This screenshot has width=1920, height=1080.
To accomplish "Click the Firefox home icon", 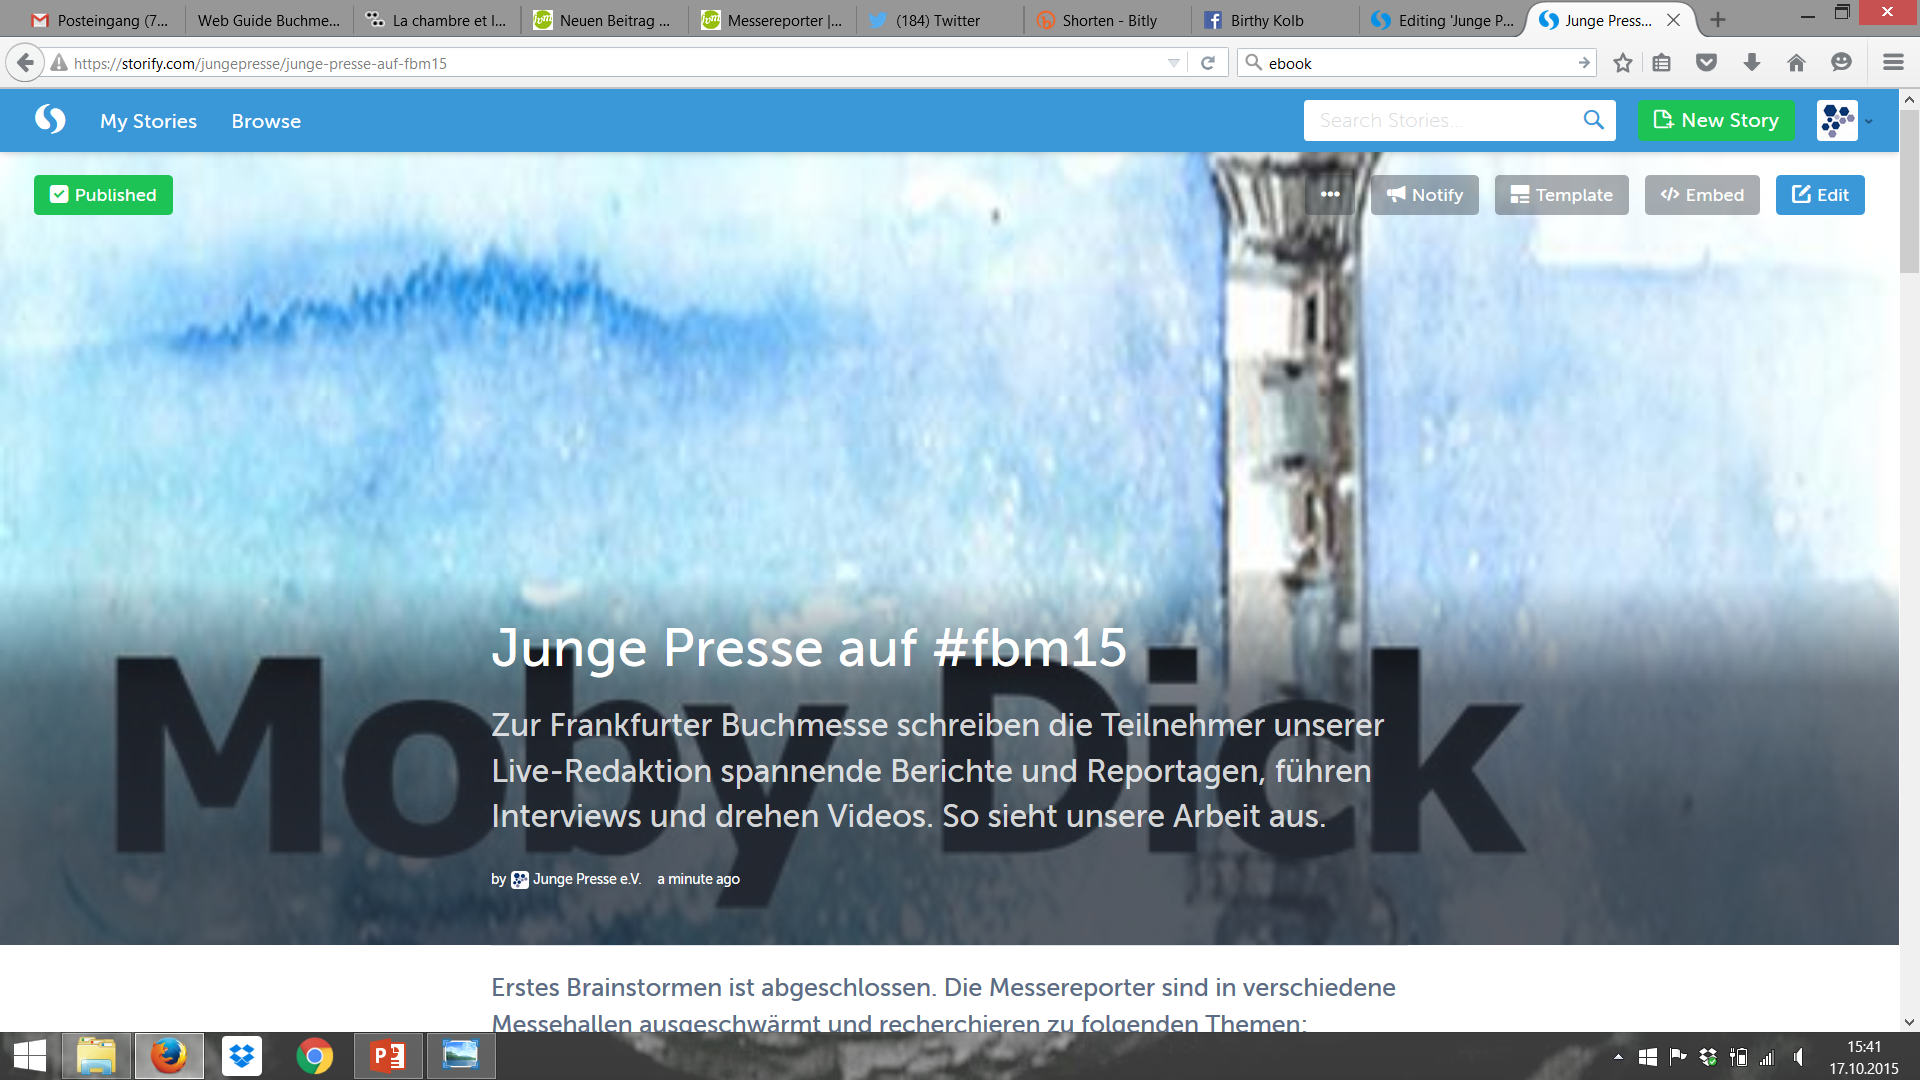I will pos(1796,63).
